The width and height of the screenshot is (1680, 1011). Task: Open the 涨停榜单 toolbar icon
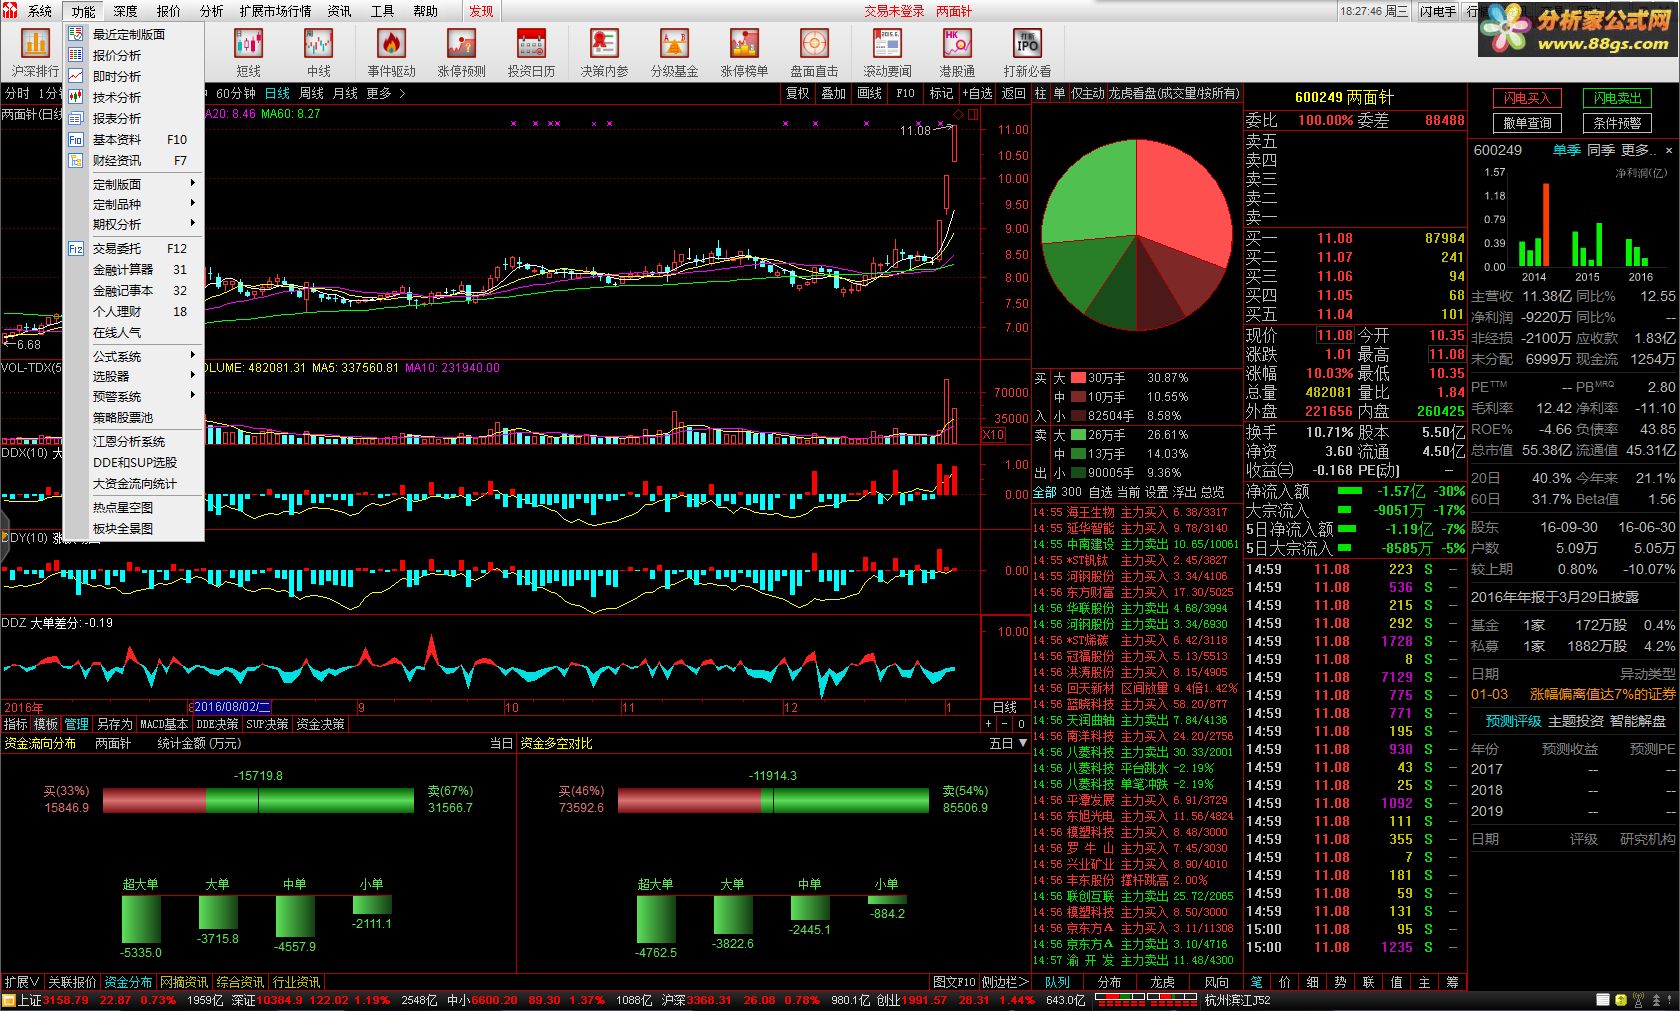tap(744, 53)
